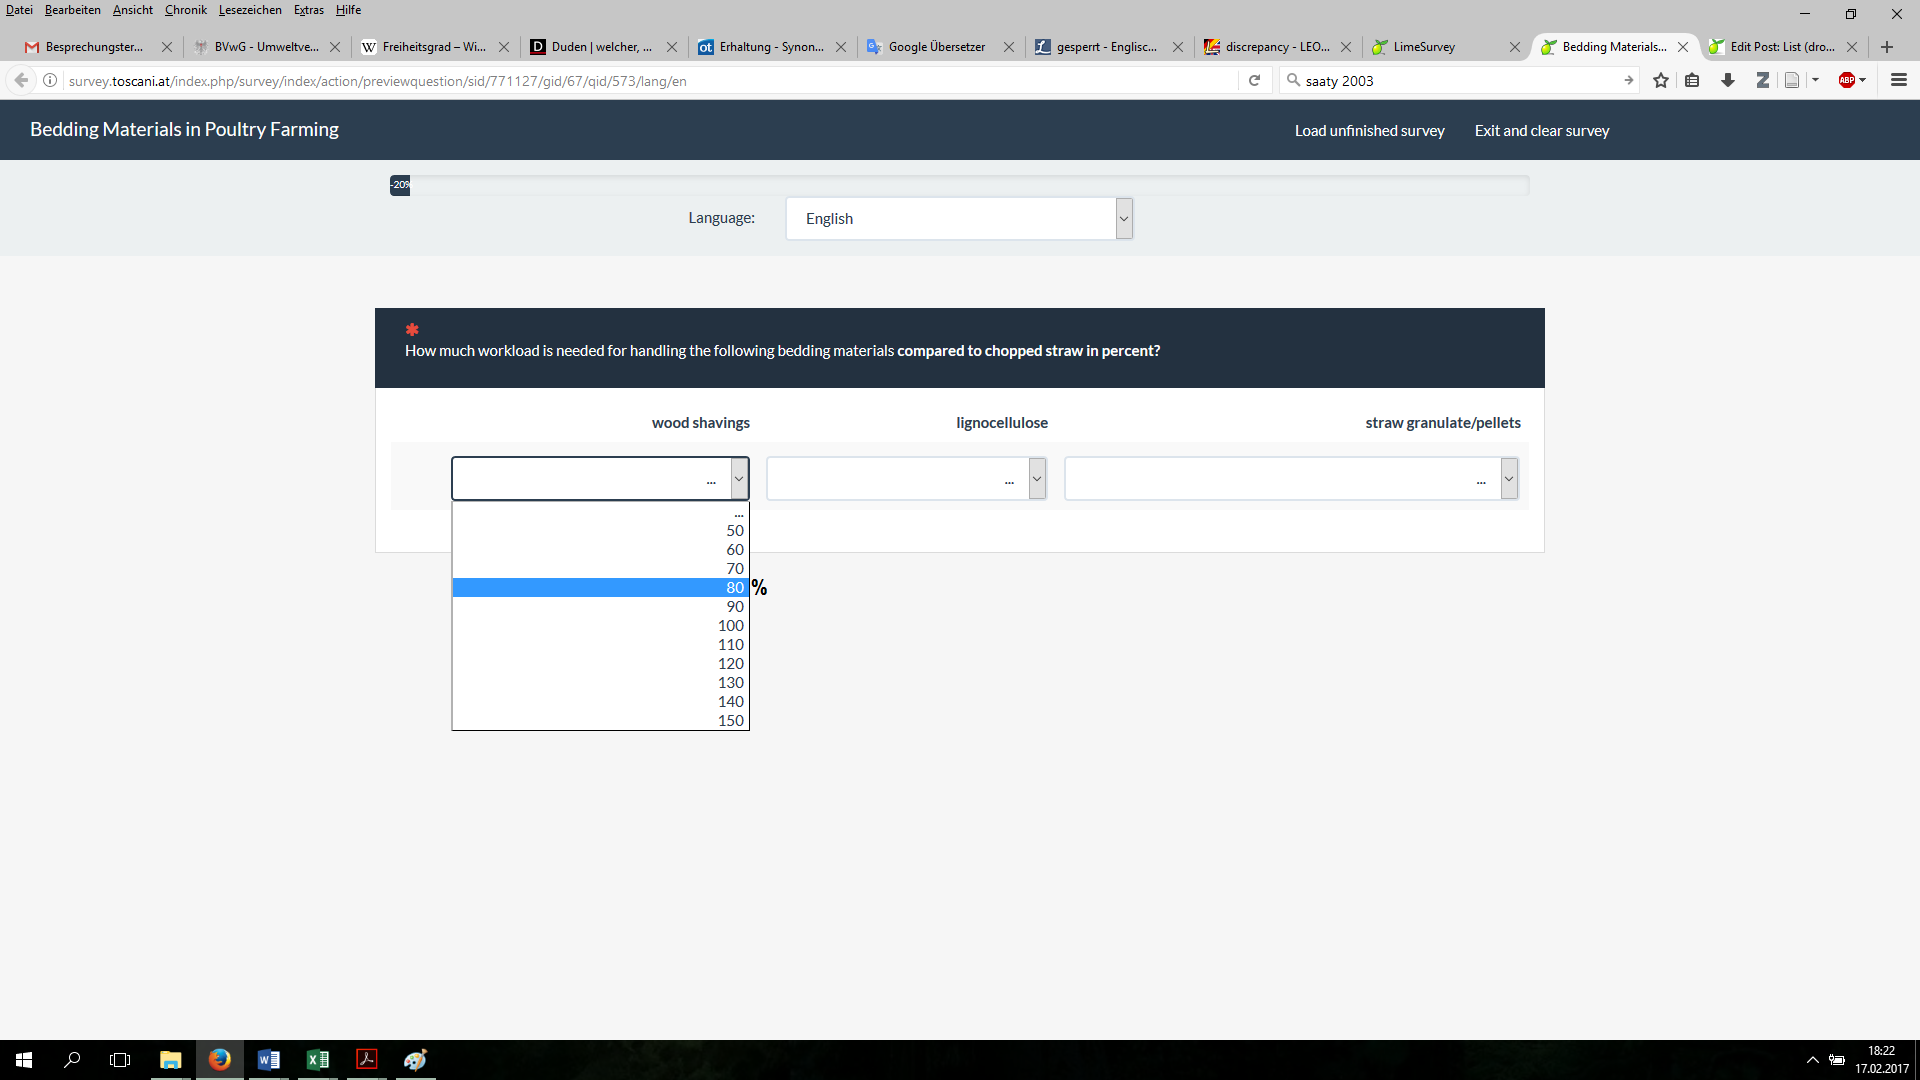
Task: Open the Language selection dropdown
Action: [x=958, y=219]
